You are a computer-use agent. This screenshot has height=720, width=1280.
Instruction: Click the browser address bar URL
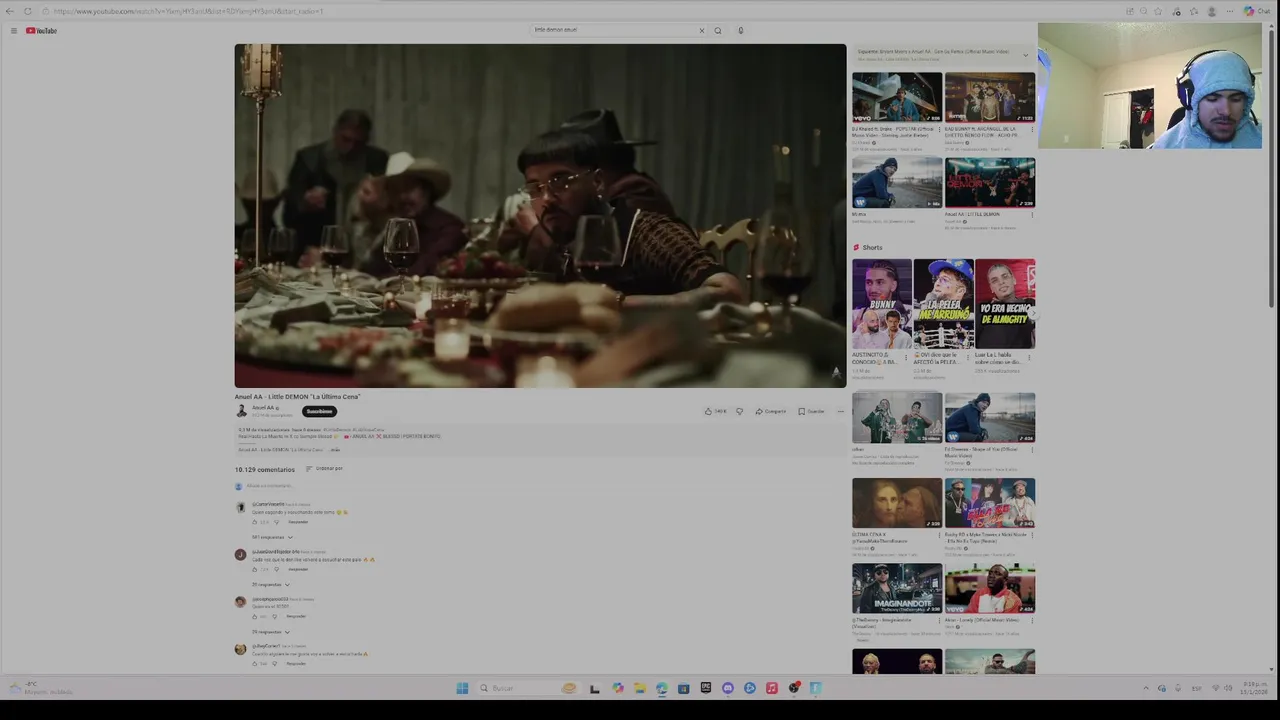point(188,11)
